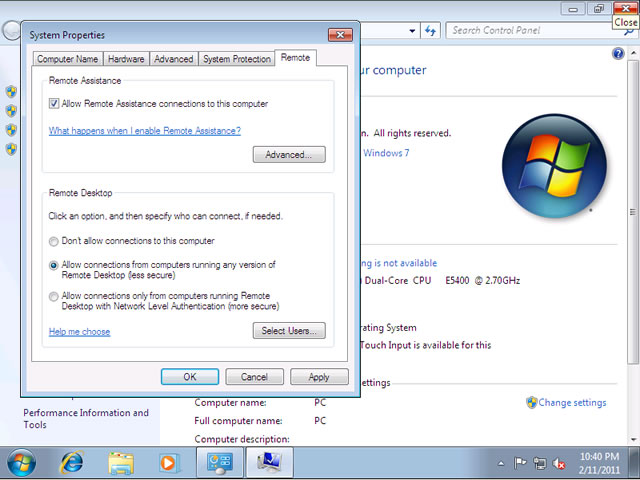The image size is (640, 480).
Task: Click the Change settings link
Action: [572, 402]
